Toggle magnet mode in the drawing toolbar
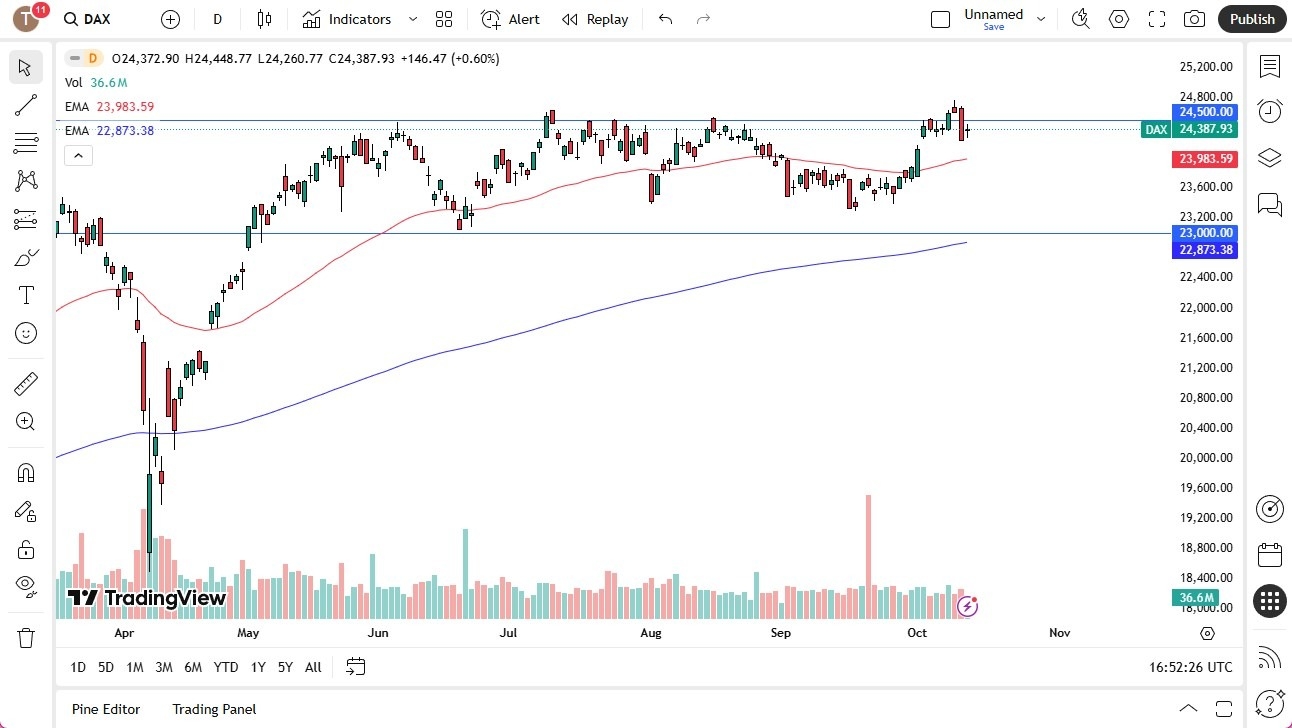The height and width of the screenshot is (728, 1292). click(25, 472)
